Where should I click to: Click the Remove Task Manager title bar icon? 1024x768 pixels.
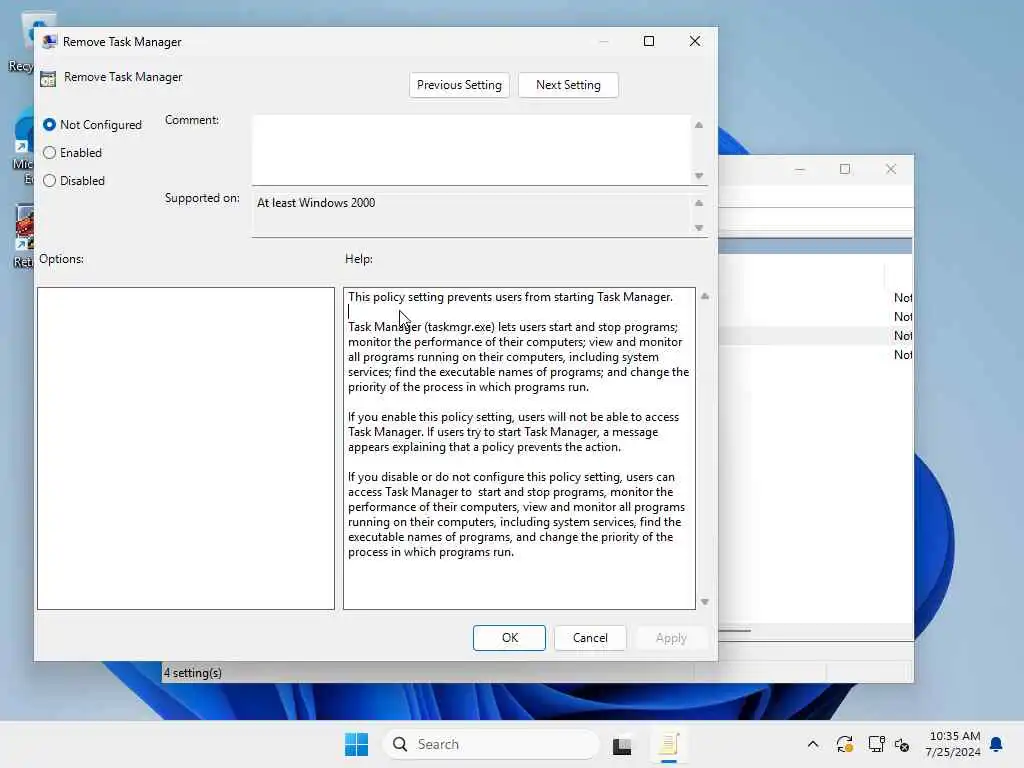[49, 42]
